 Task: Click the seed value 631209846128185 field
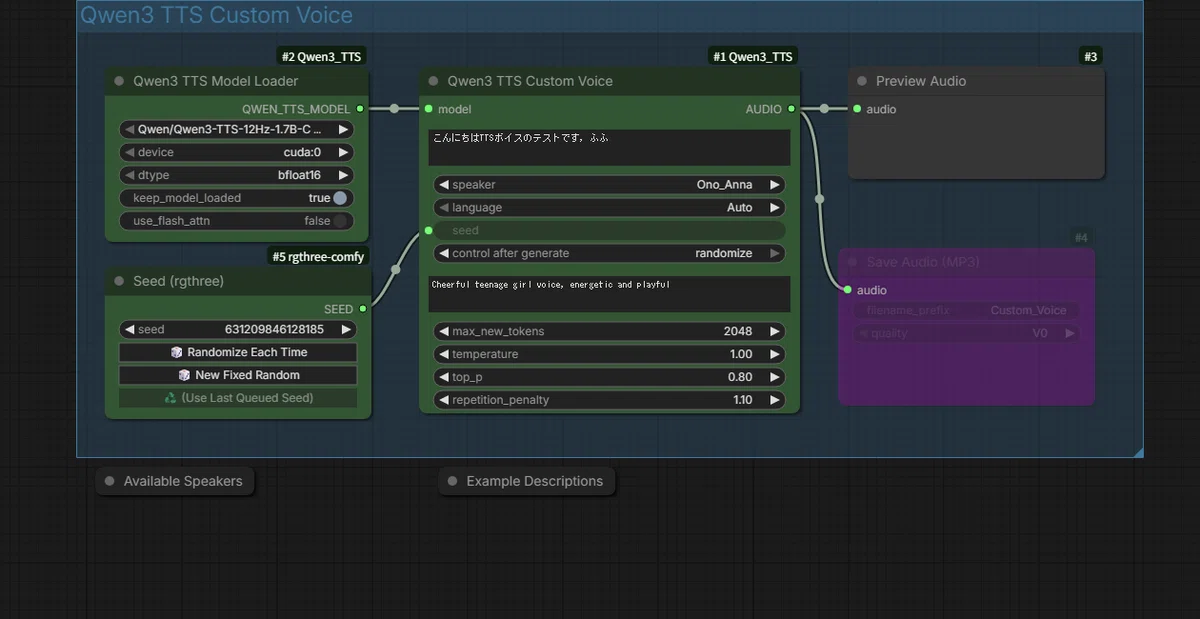[238, 329]
